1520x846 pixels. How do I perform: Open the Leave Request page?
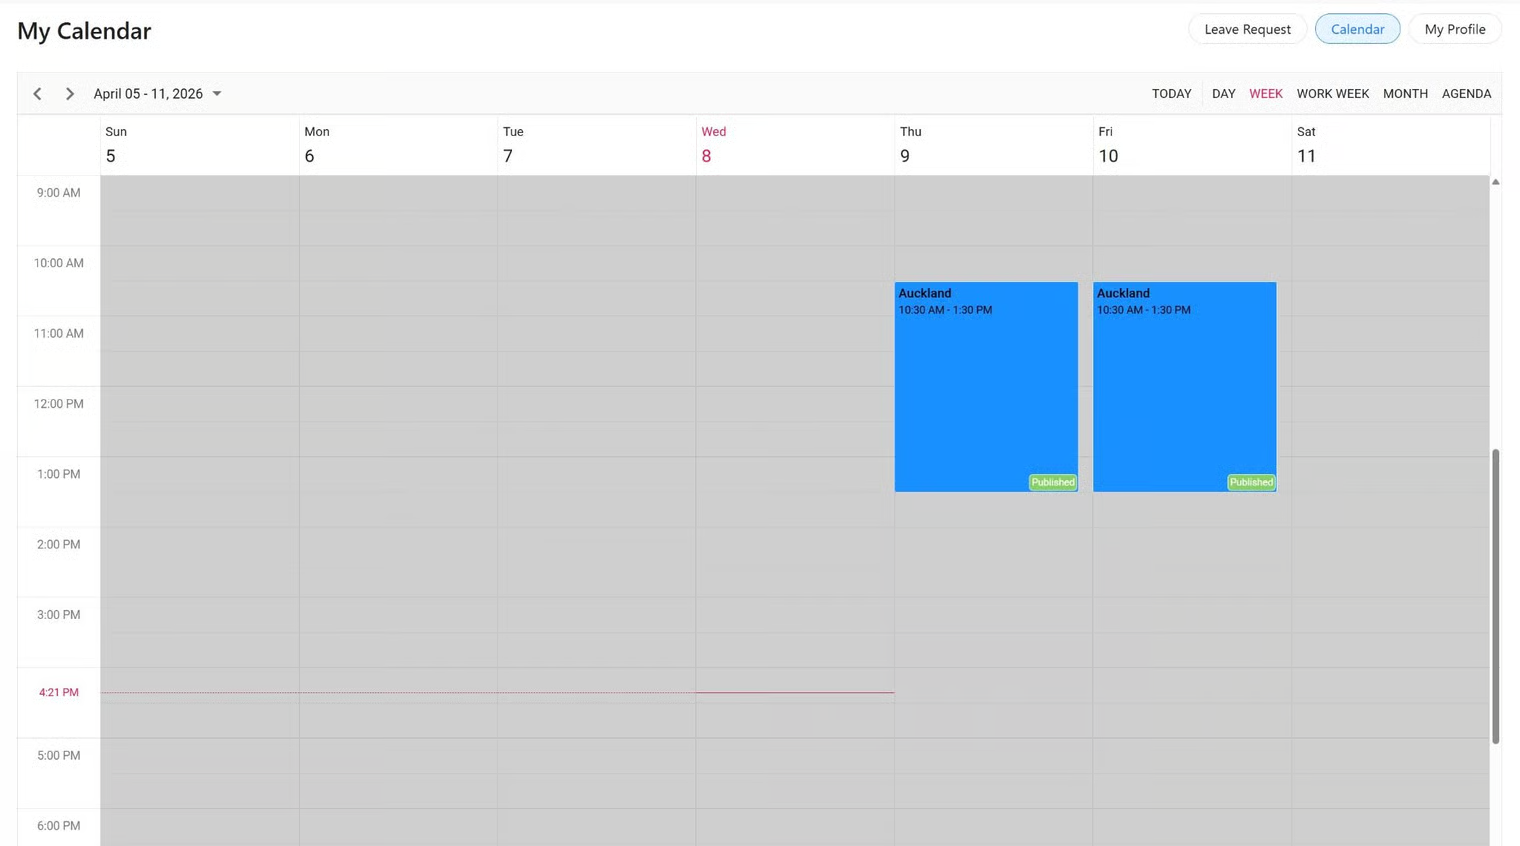(x=1247, y=29)
